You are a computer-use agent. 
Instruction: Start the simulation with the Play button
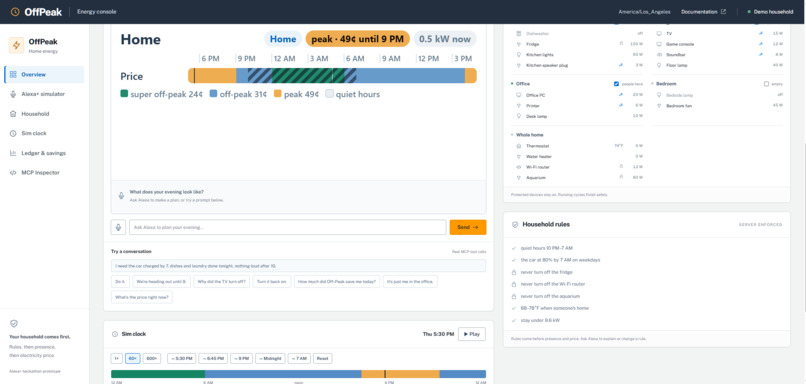(x=472, y=334)
